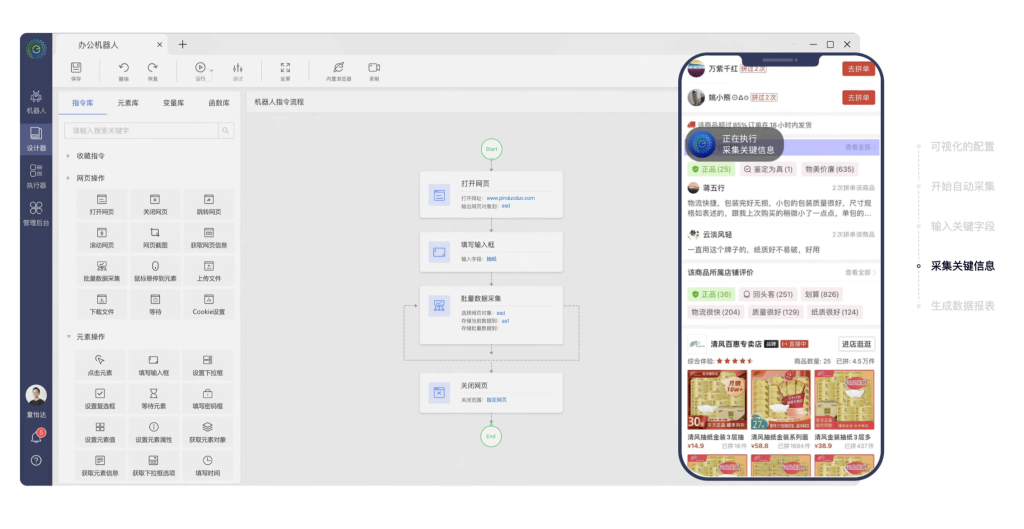The width and height of the screenshot is (1024, 529).
Task: Start recording with the 录制 icon
Action: (373, 68)
